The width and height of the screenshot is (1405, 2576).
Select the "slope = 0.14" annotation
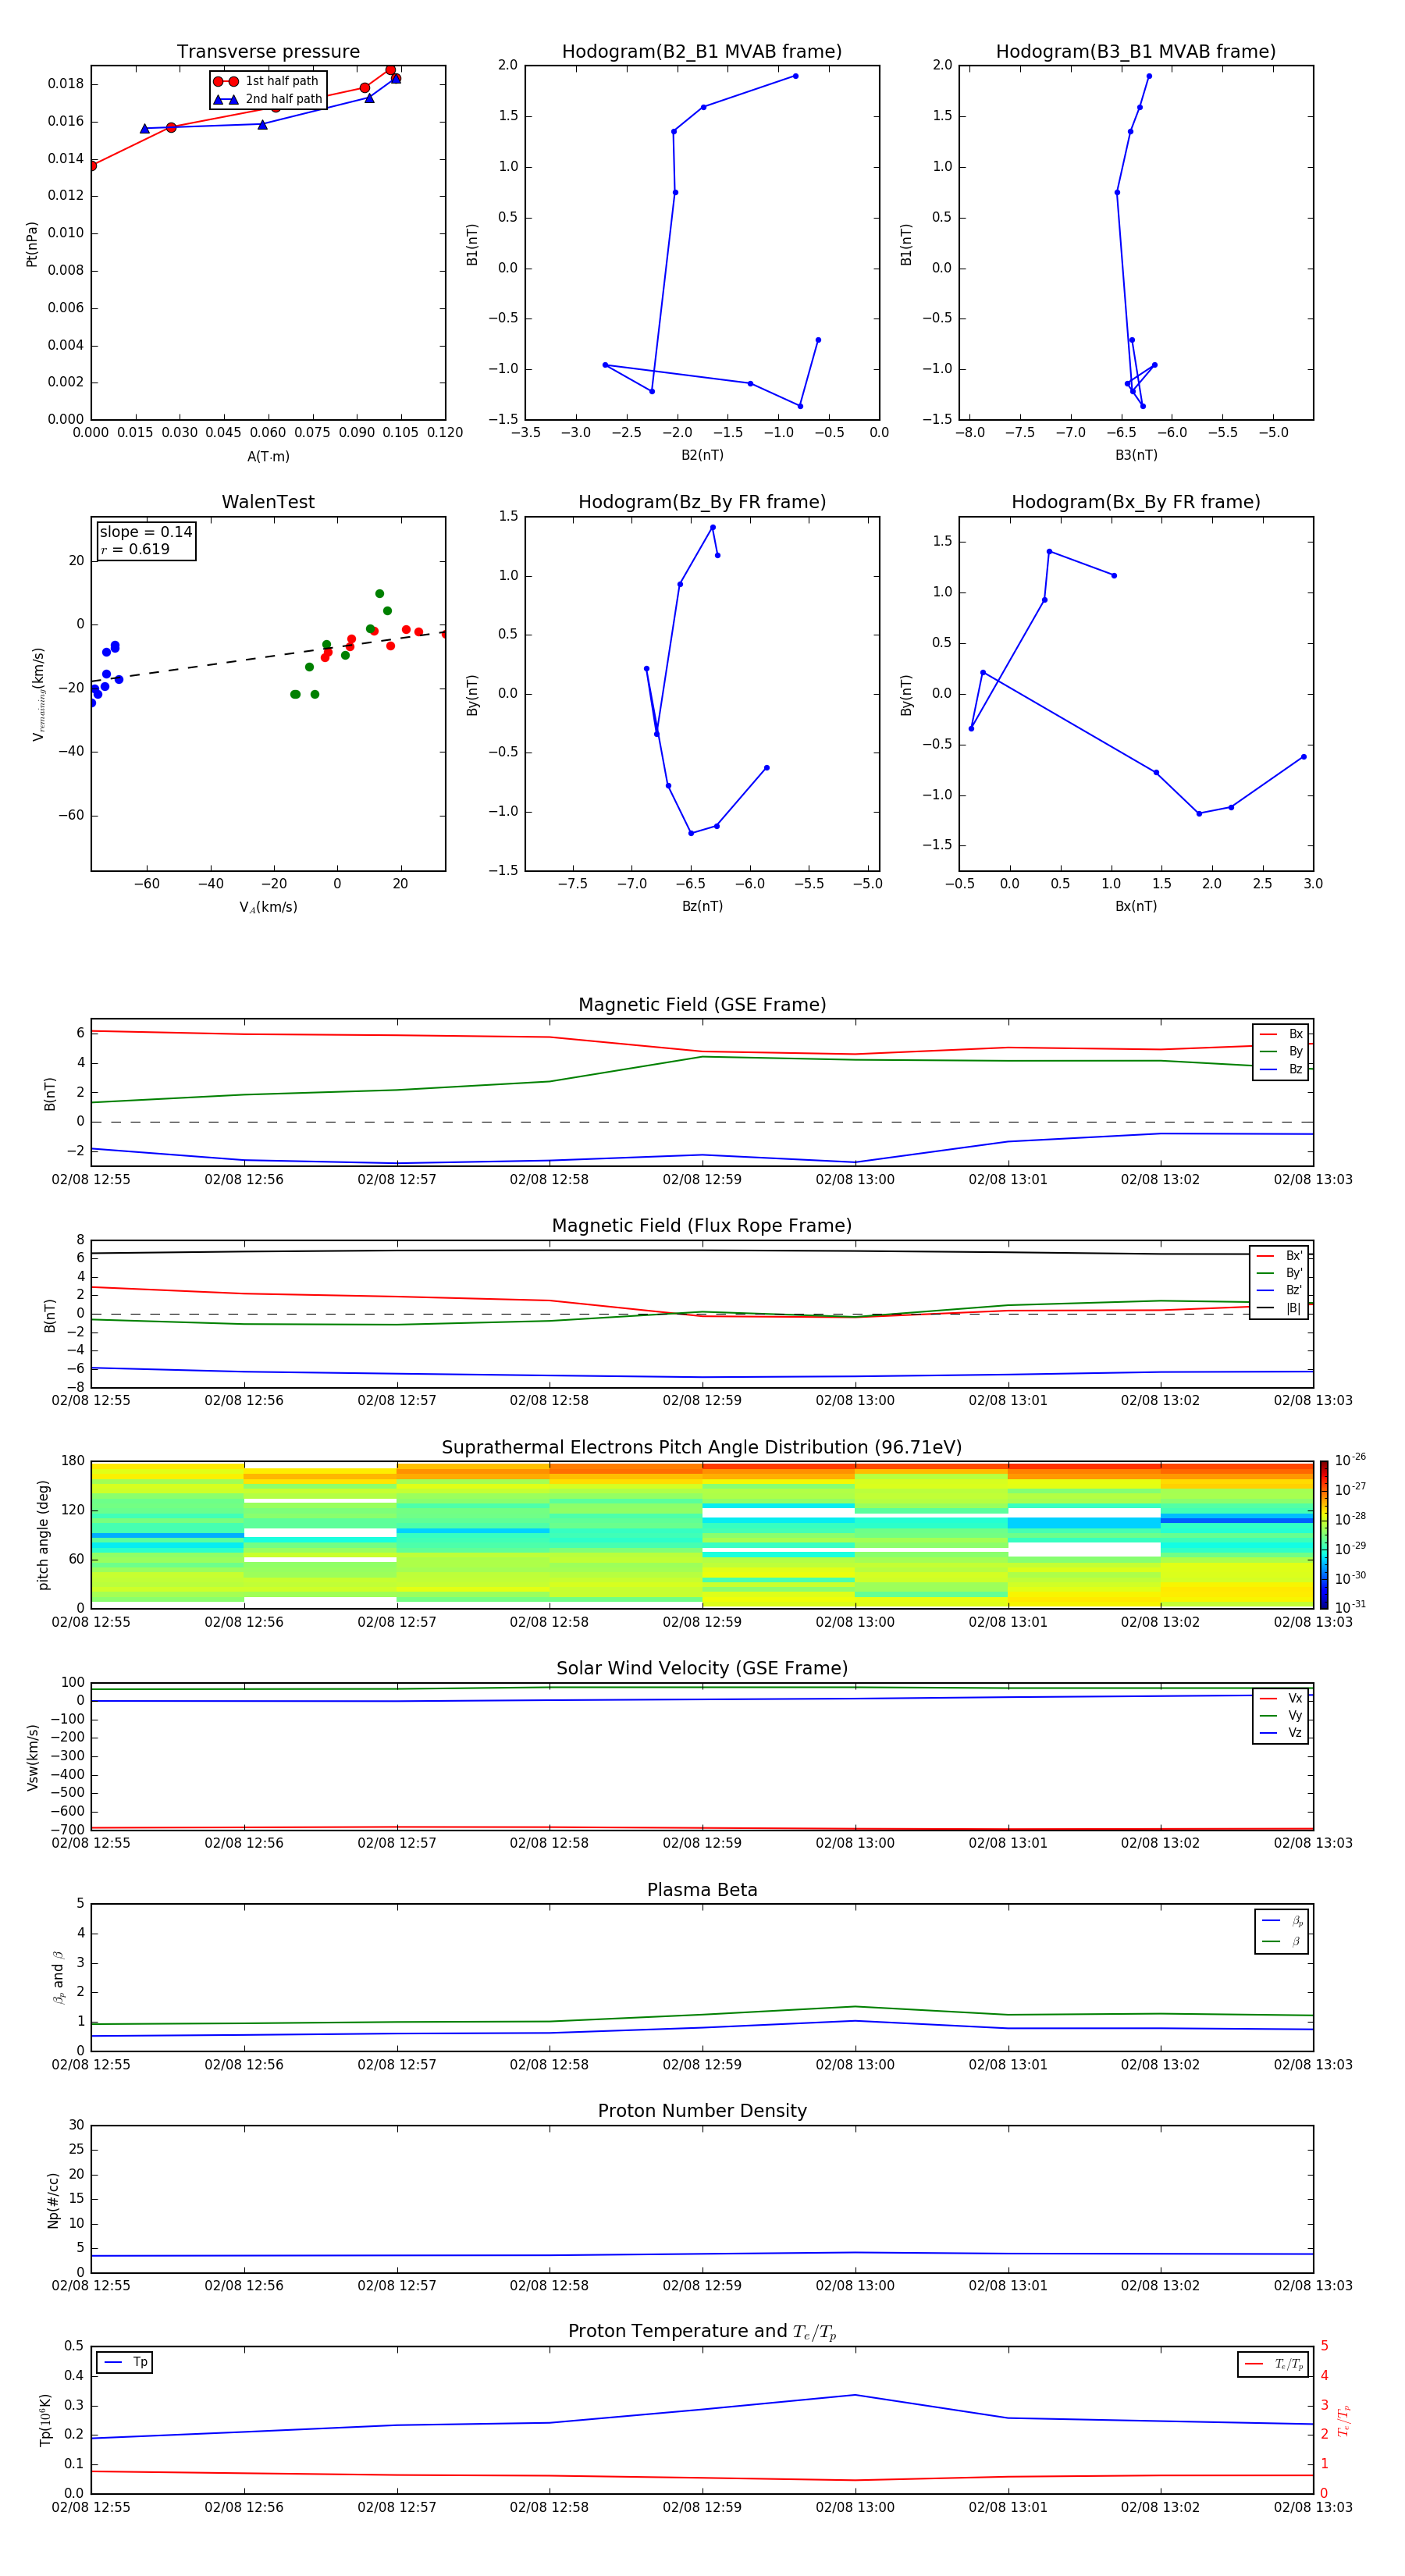pyautogui.click(x=146, y=532)
